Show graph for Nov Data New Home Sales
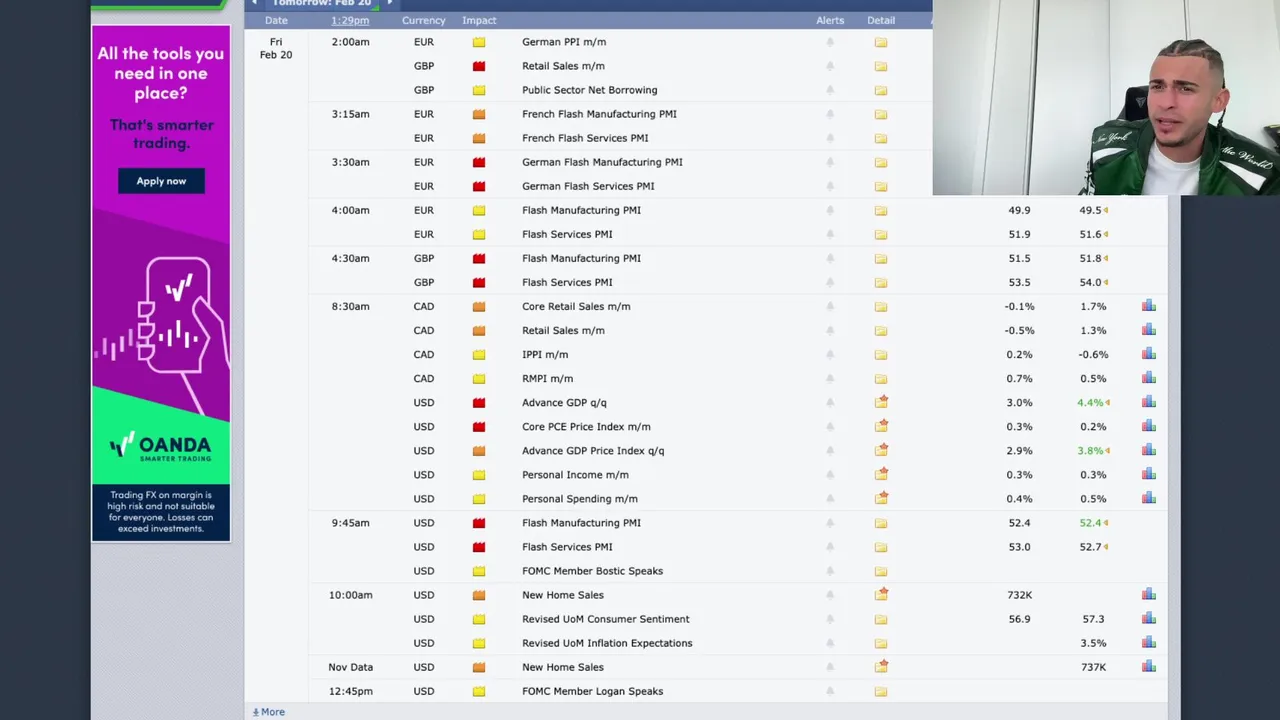Screen dimensions: 1280x720 1149,667
